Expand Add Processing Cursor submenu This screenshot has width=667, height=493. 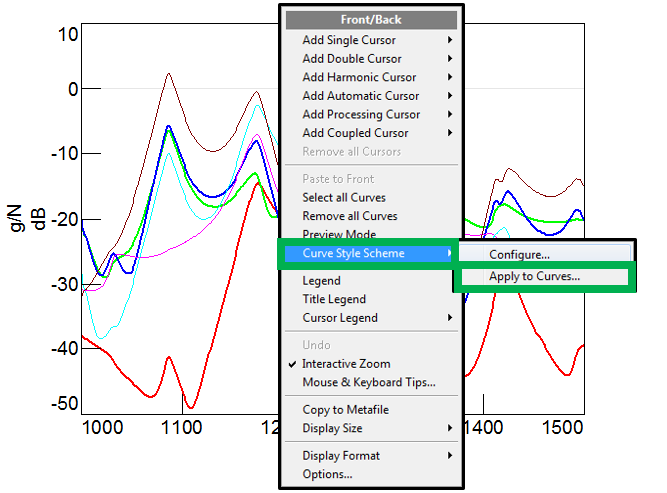pyautogui.click(x=361, y=115)
